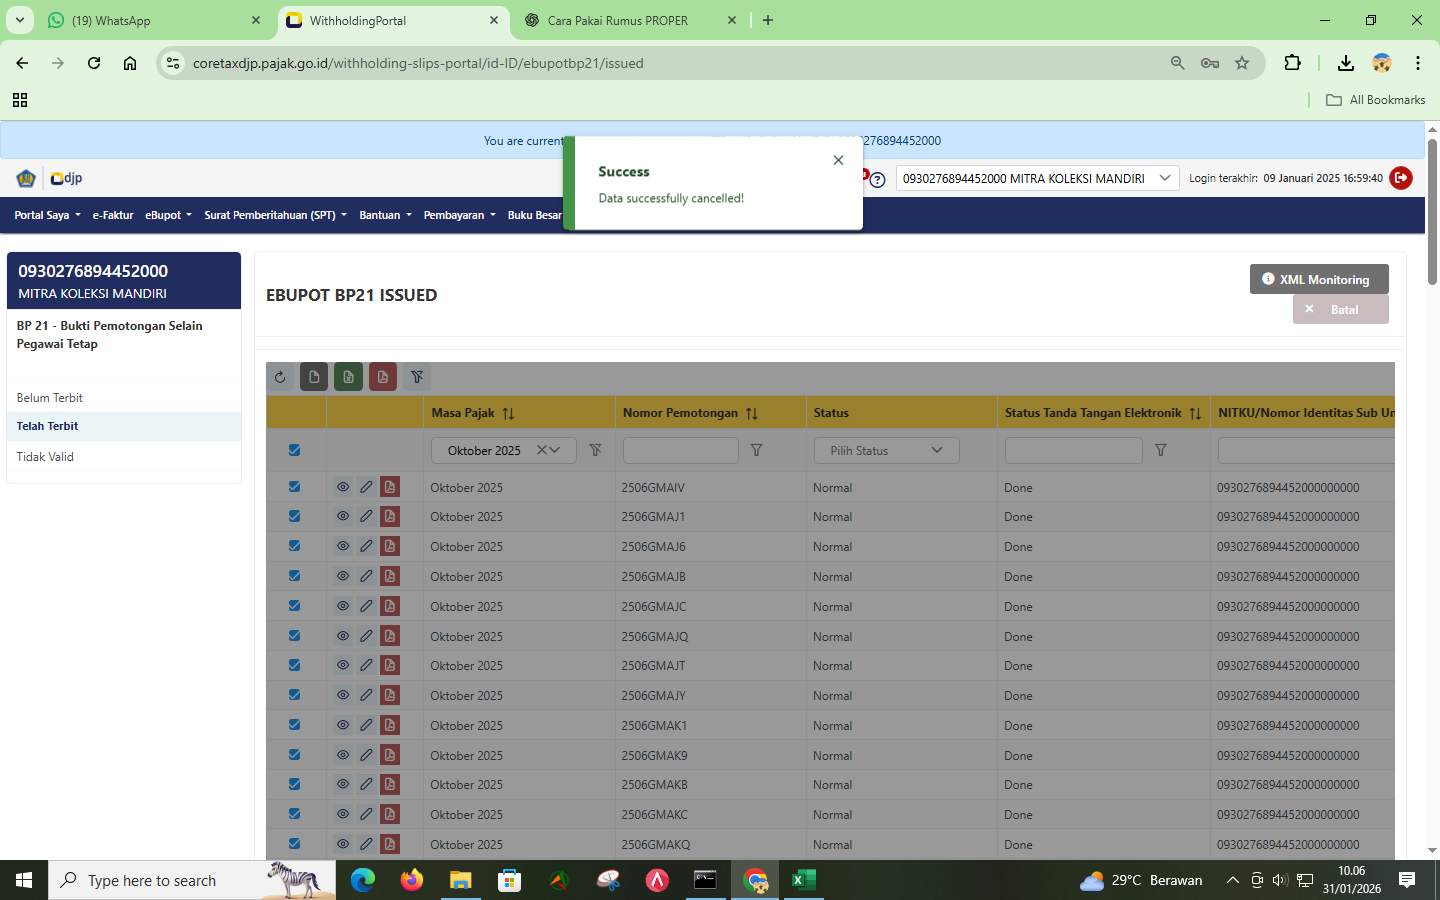The image size is (1440, 900).
Task: Preview details of slip 2506GMAJB
Action: coord(342,576)
